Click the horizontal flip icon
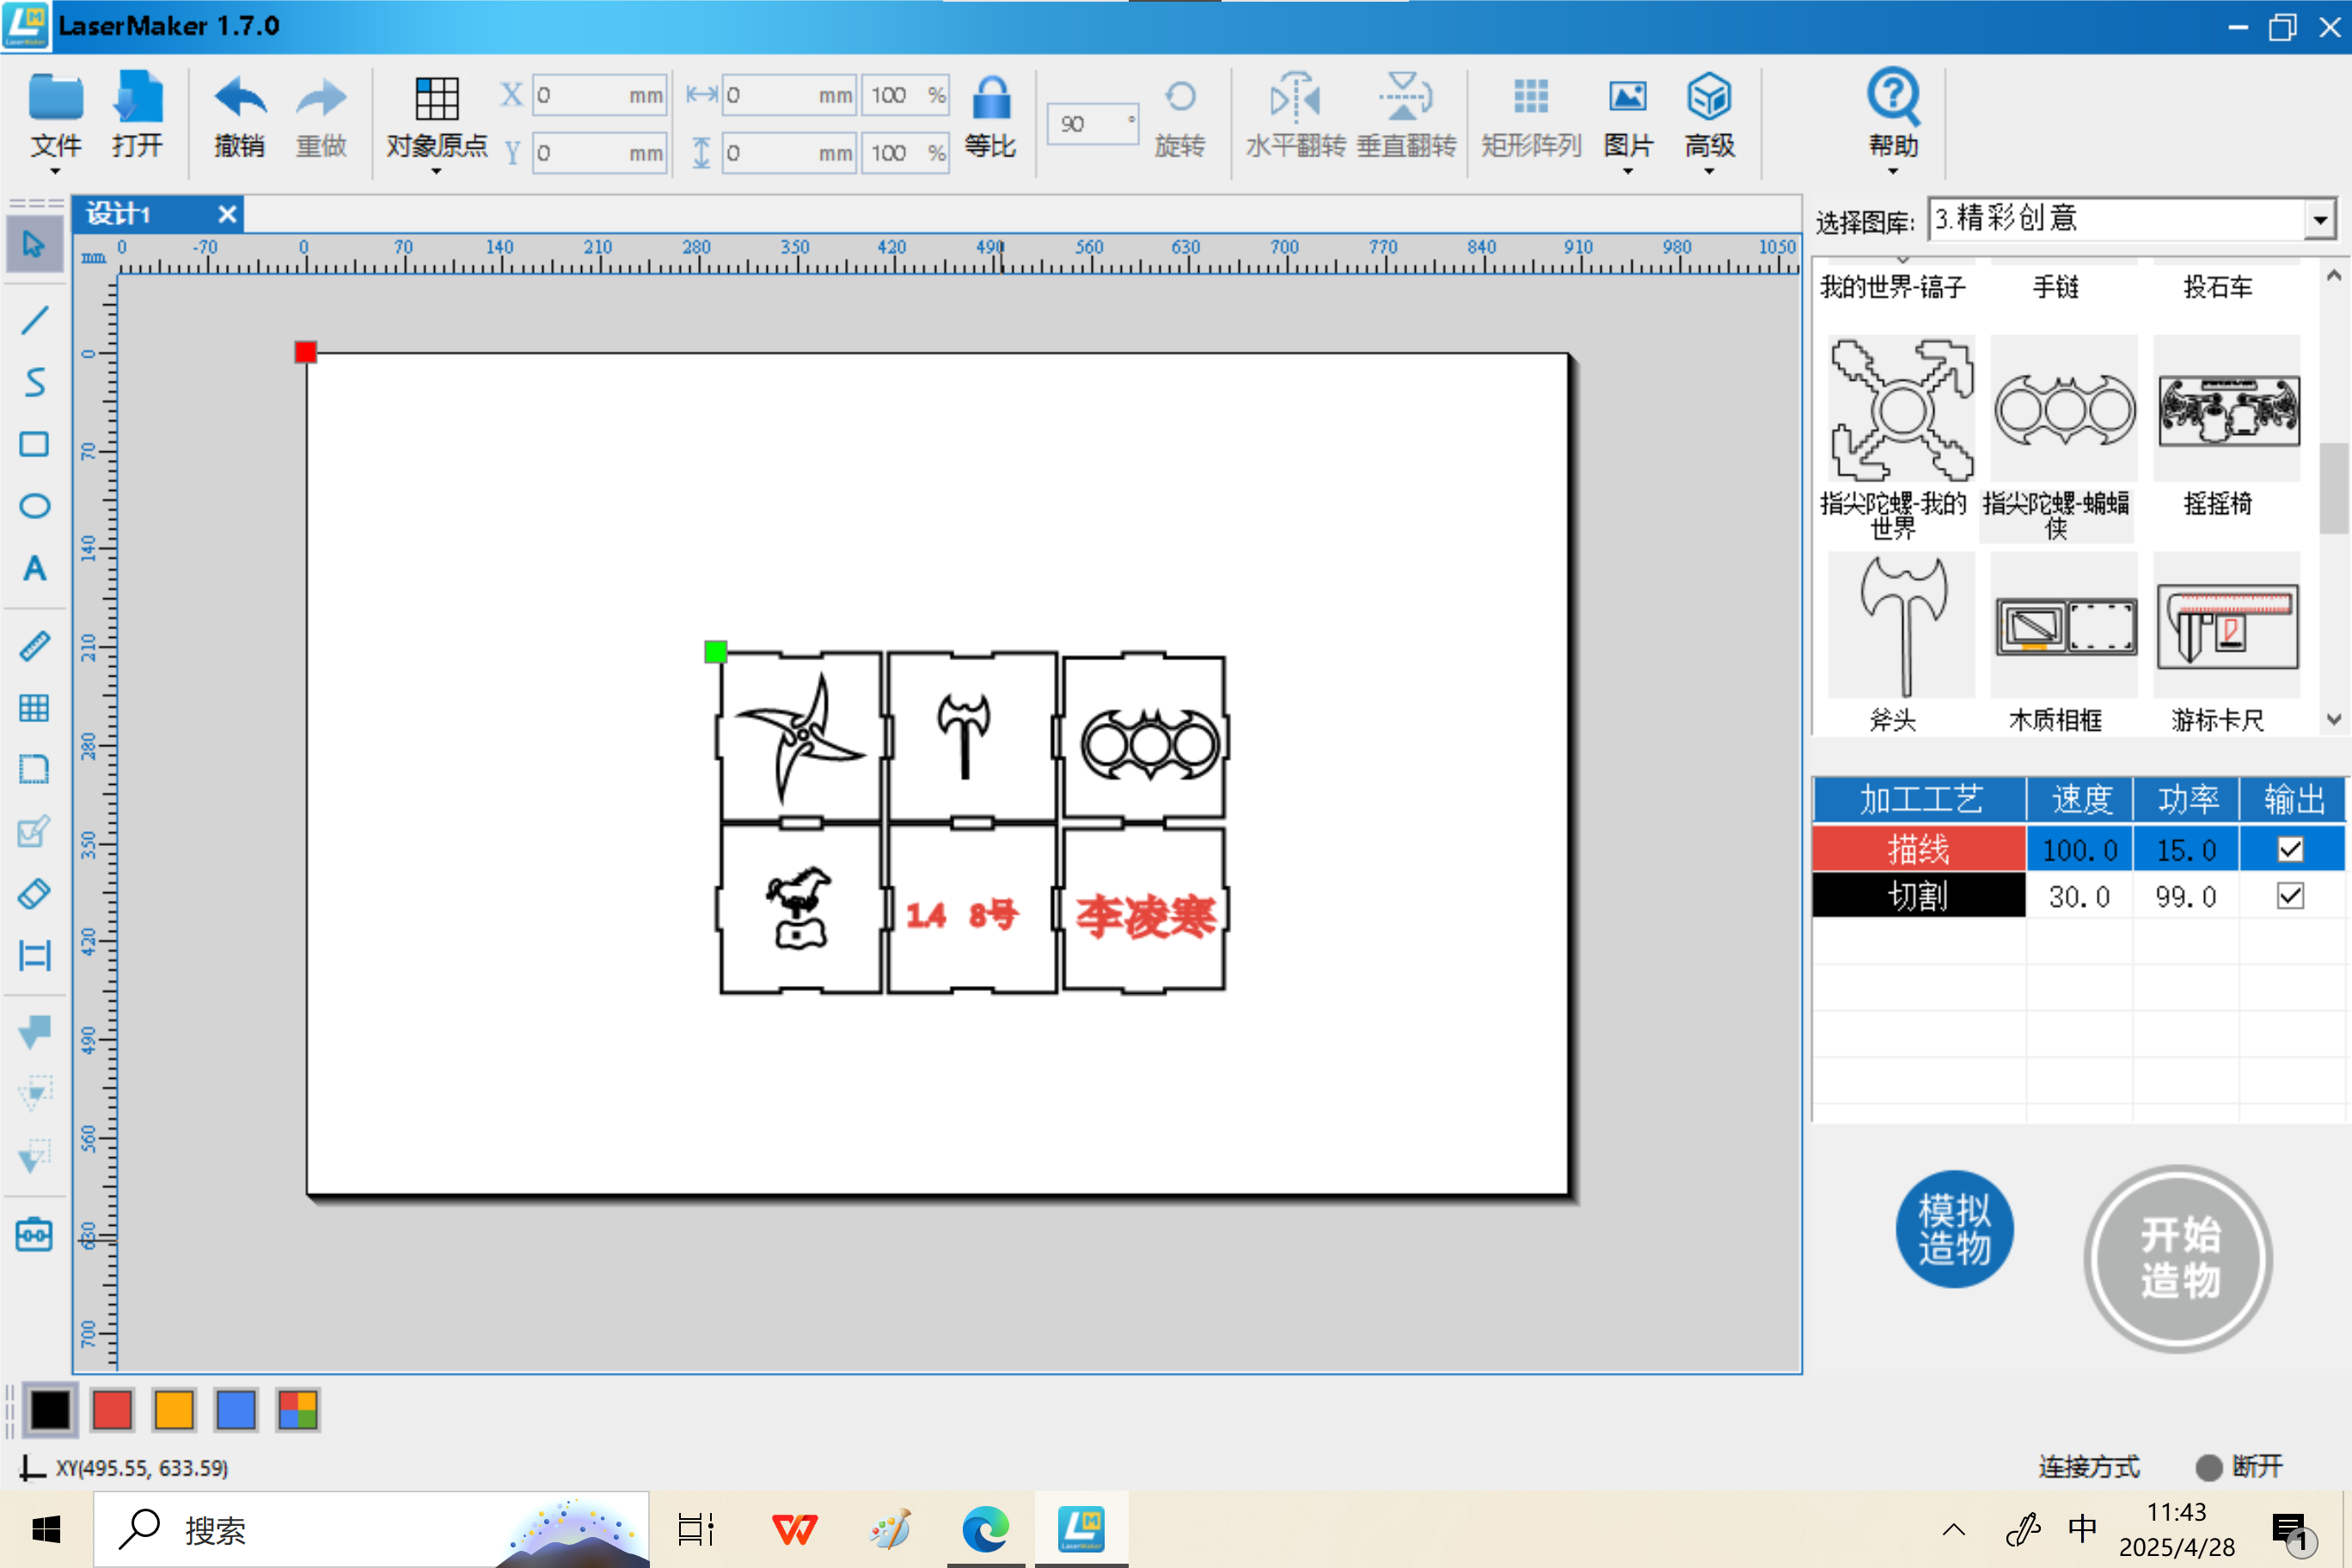Image resolution: width=2352 pixels, height=1568 pixels. coord(1295,100)
